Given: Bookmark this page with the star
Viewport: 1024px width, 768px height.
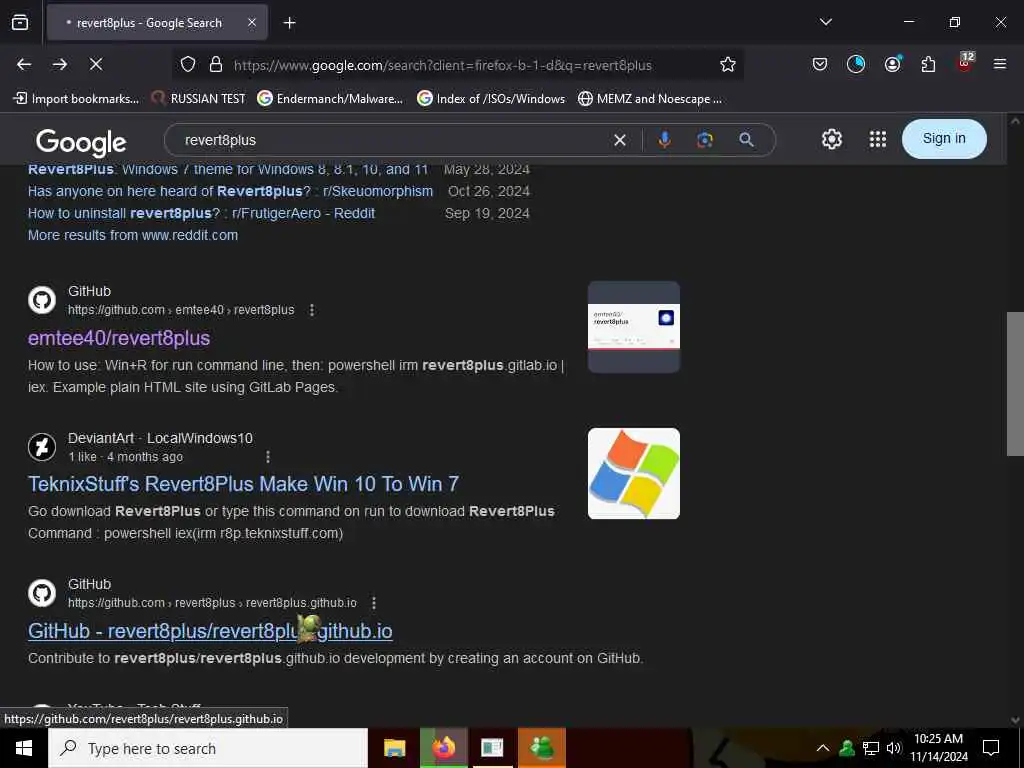Looking at the screenshot, I should 728,65.
